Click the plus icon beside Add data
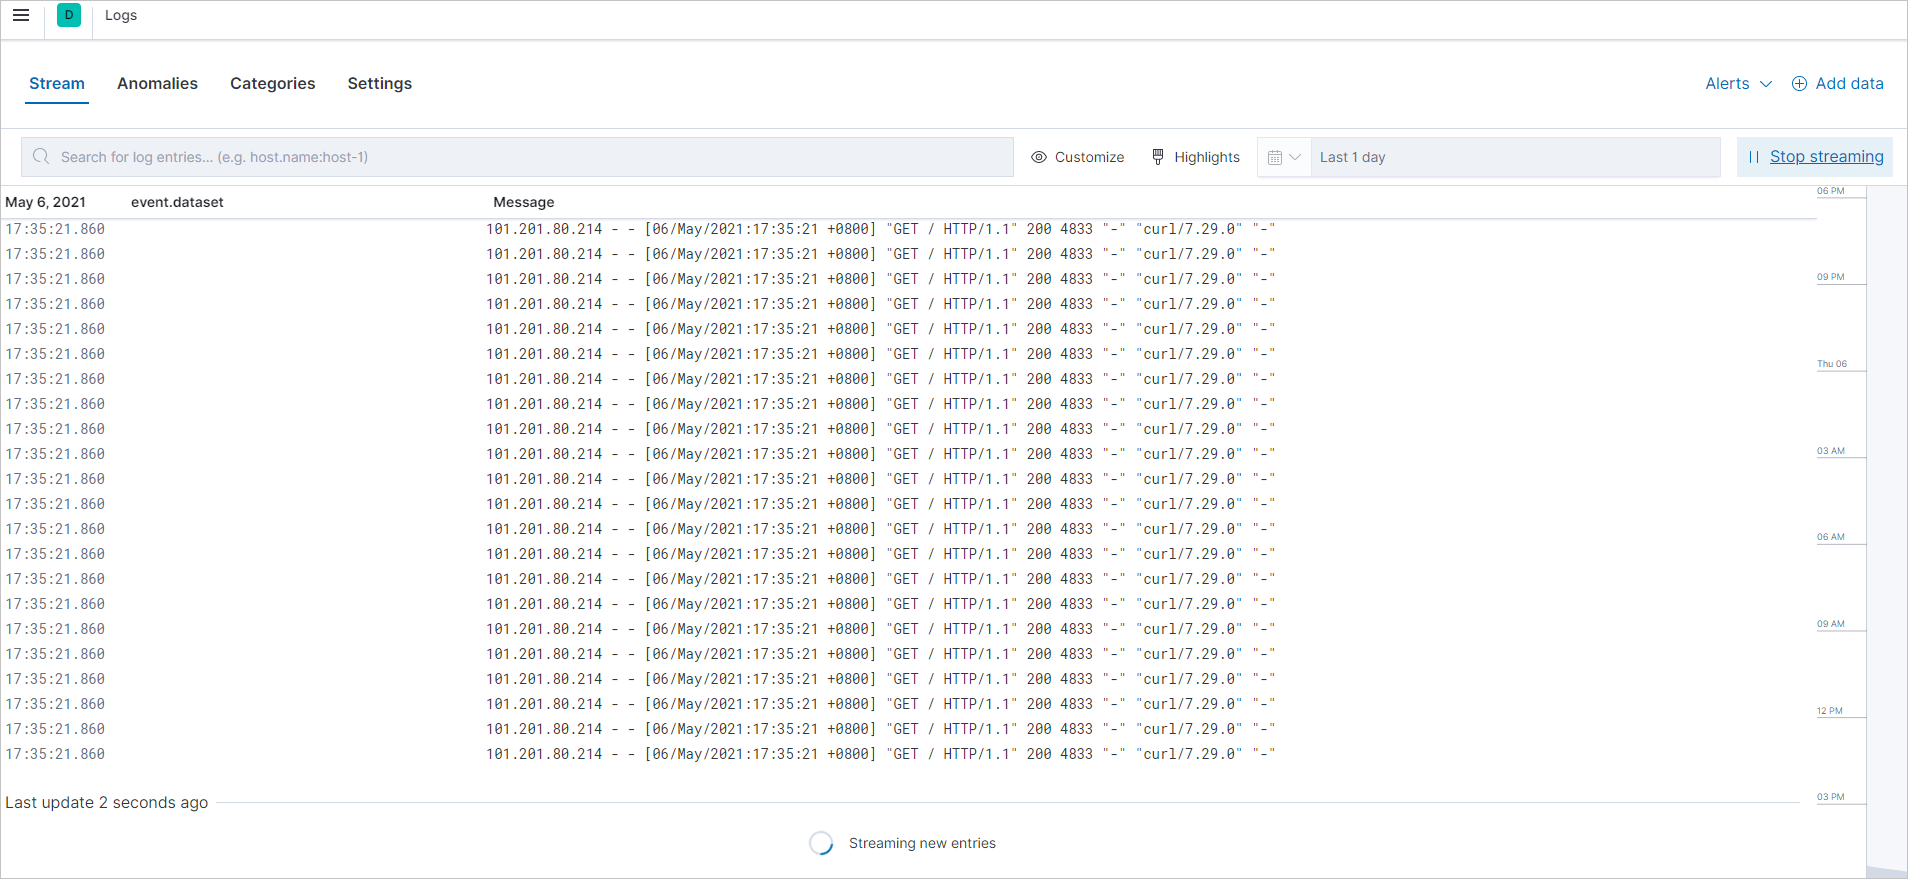 1799,84
